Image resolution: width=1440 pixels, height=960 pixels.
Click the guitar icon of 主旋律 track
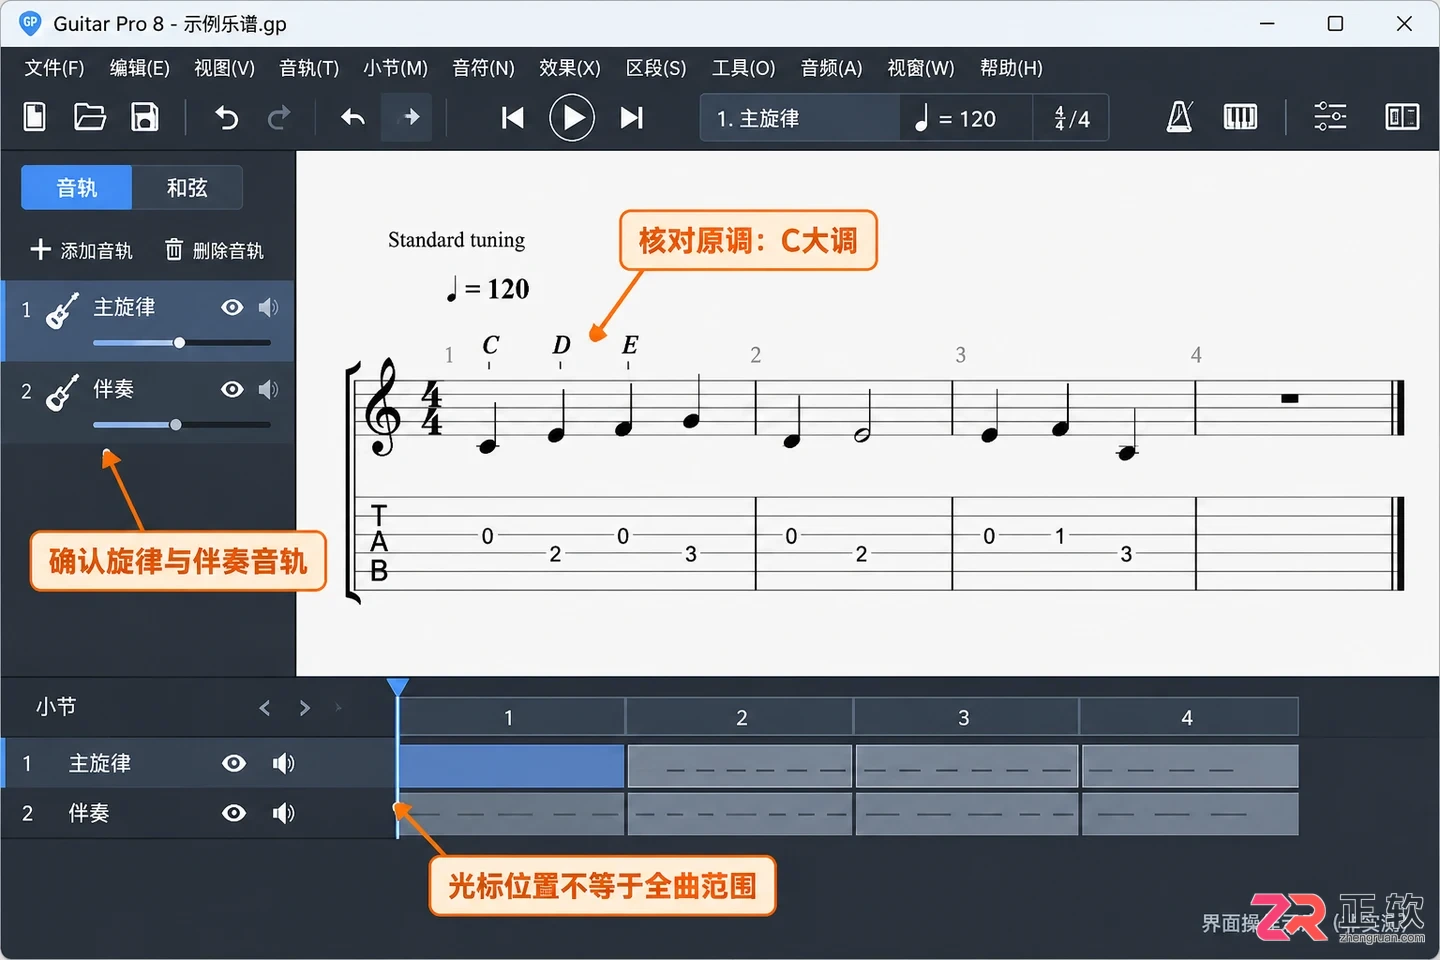63,310
